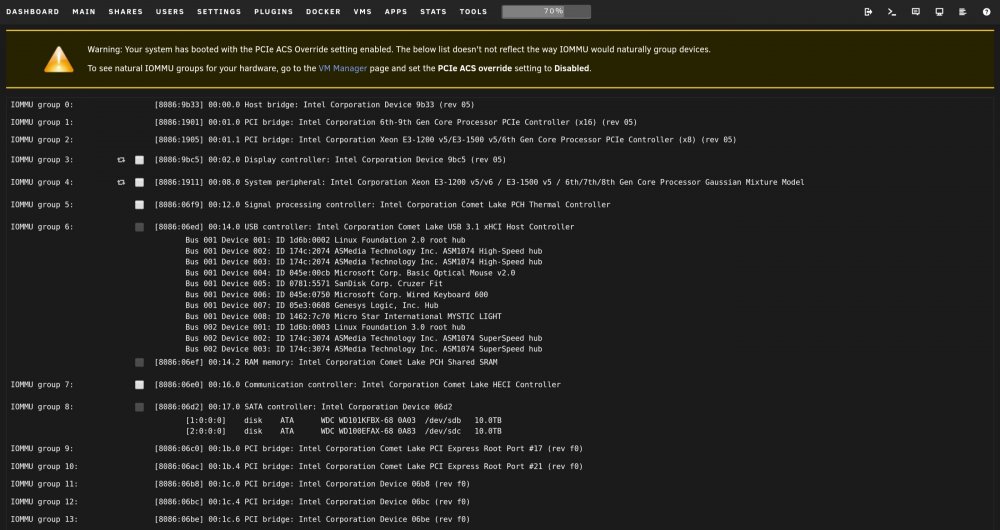Open the Tools page

tap(473, 11)
